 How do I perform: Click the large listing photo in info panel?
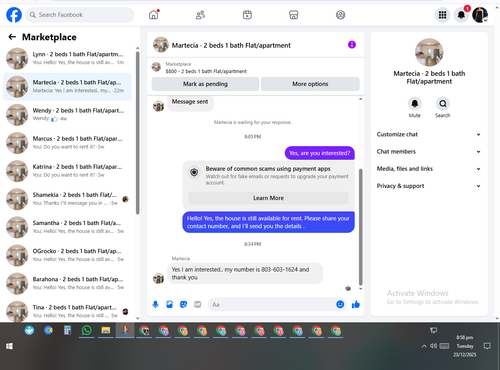[x=429, y=52]
